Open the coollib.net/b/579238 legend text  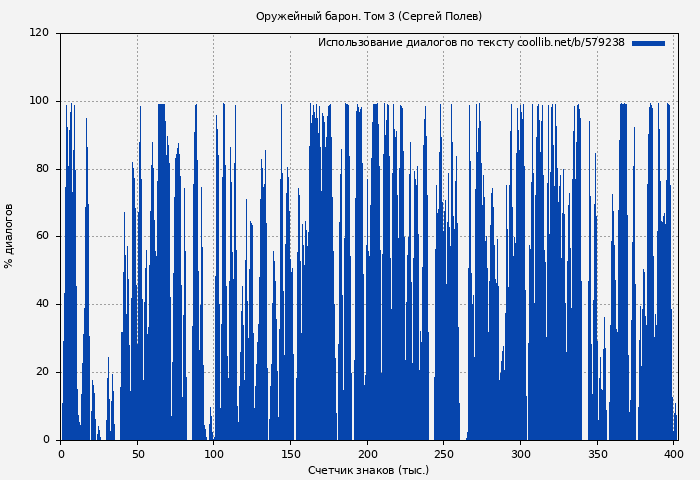pos(471,43)
